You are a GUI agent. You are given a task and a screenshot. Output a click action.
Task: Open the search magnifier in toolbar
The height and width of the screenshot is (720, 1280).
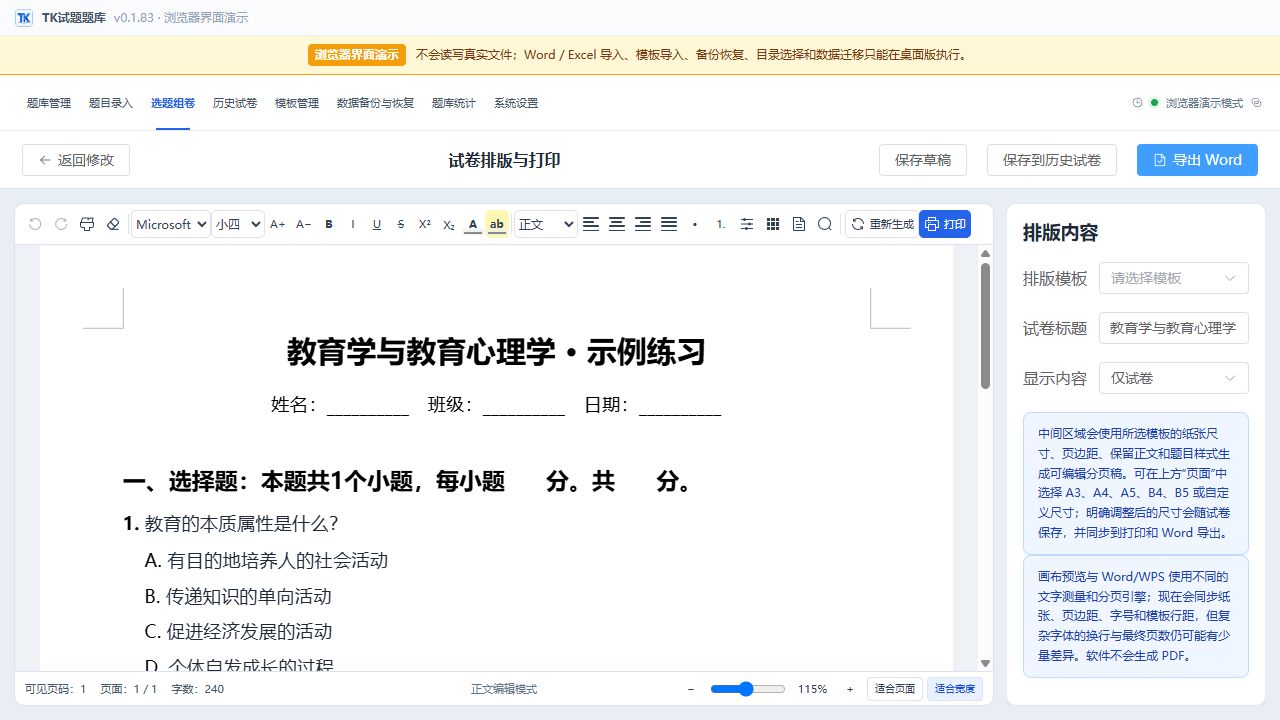[x=825, y=224]
